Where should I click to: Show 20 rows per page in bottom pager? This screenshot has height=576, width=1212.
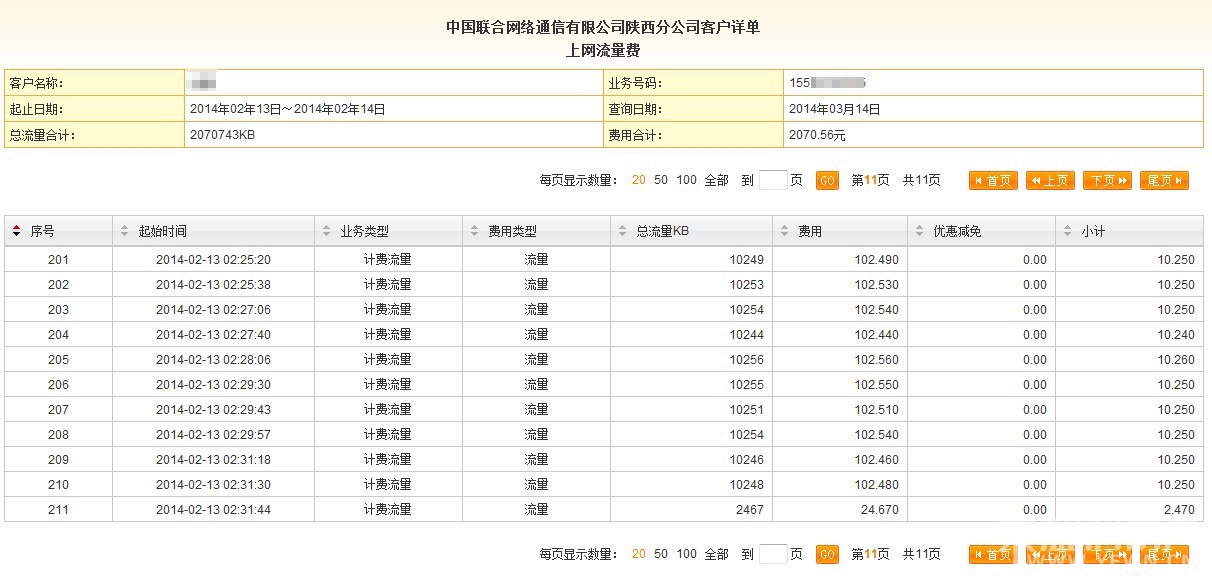pos(639,554)
